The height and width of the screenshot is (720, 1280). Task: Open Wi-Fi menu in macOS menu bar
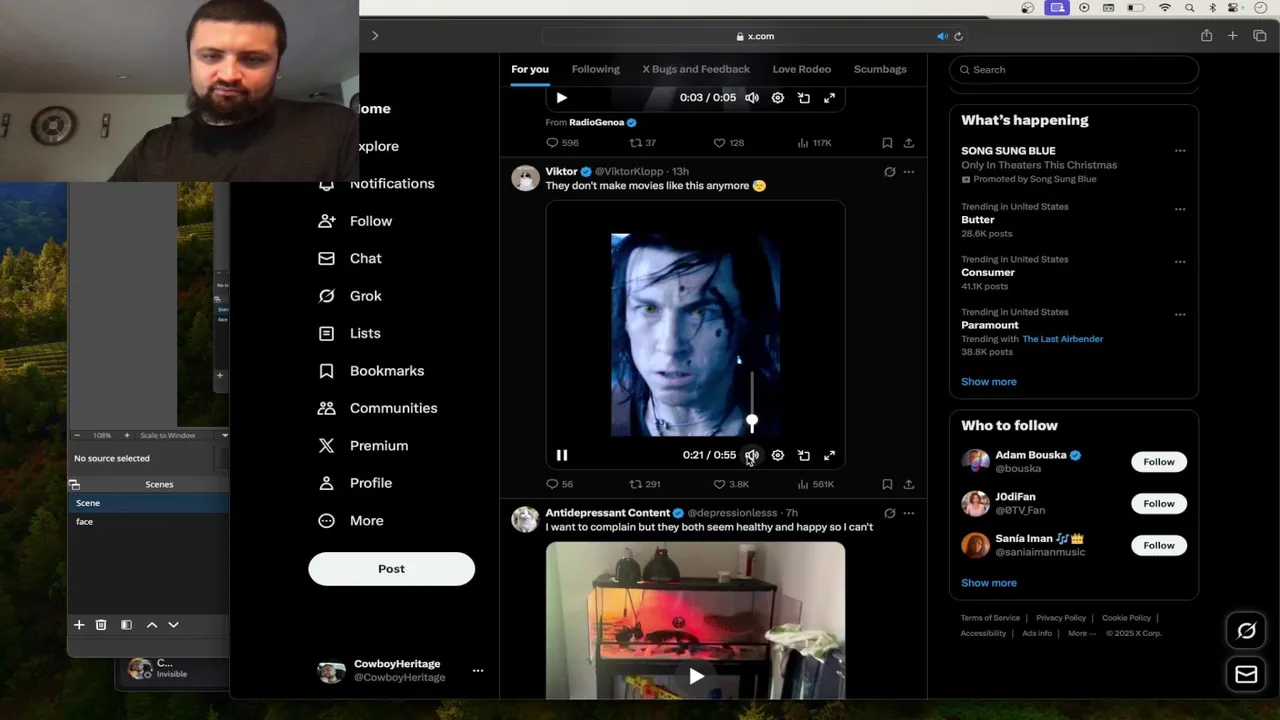pyautogui.click(x=1165, y=8)
